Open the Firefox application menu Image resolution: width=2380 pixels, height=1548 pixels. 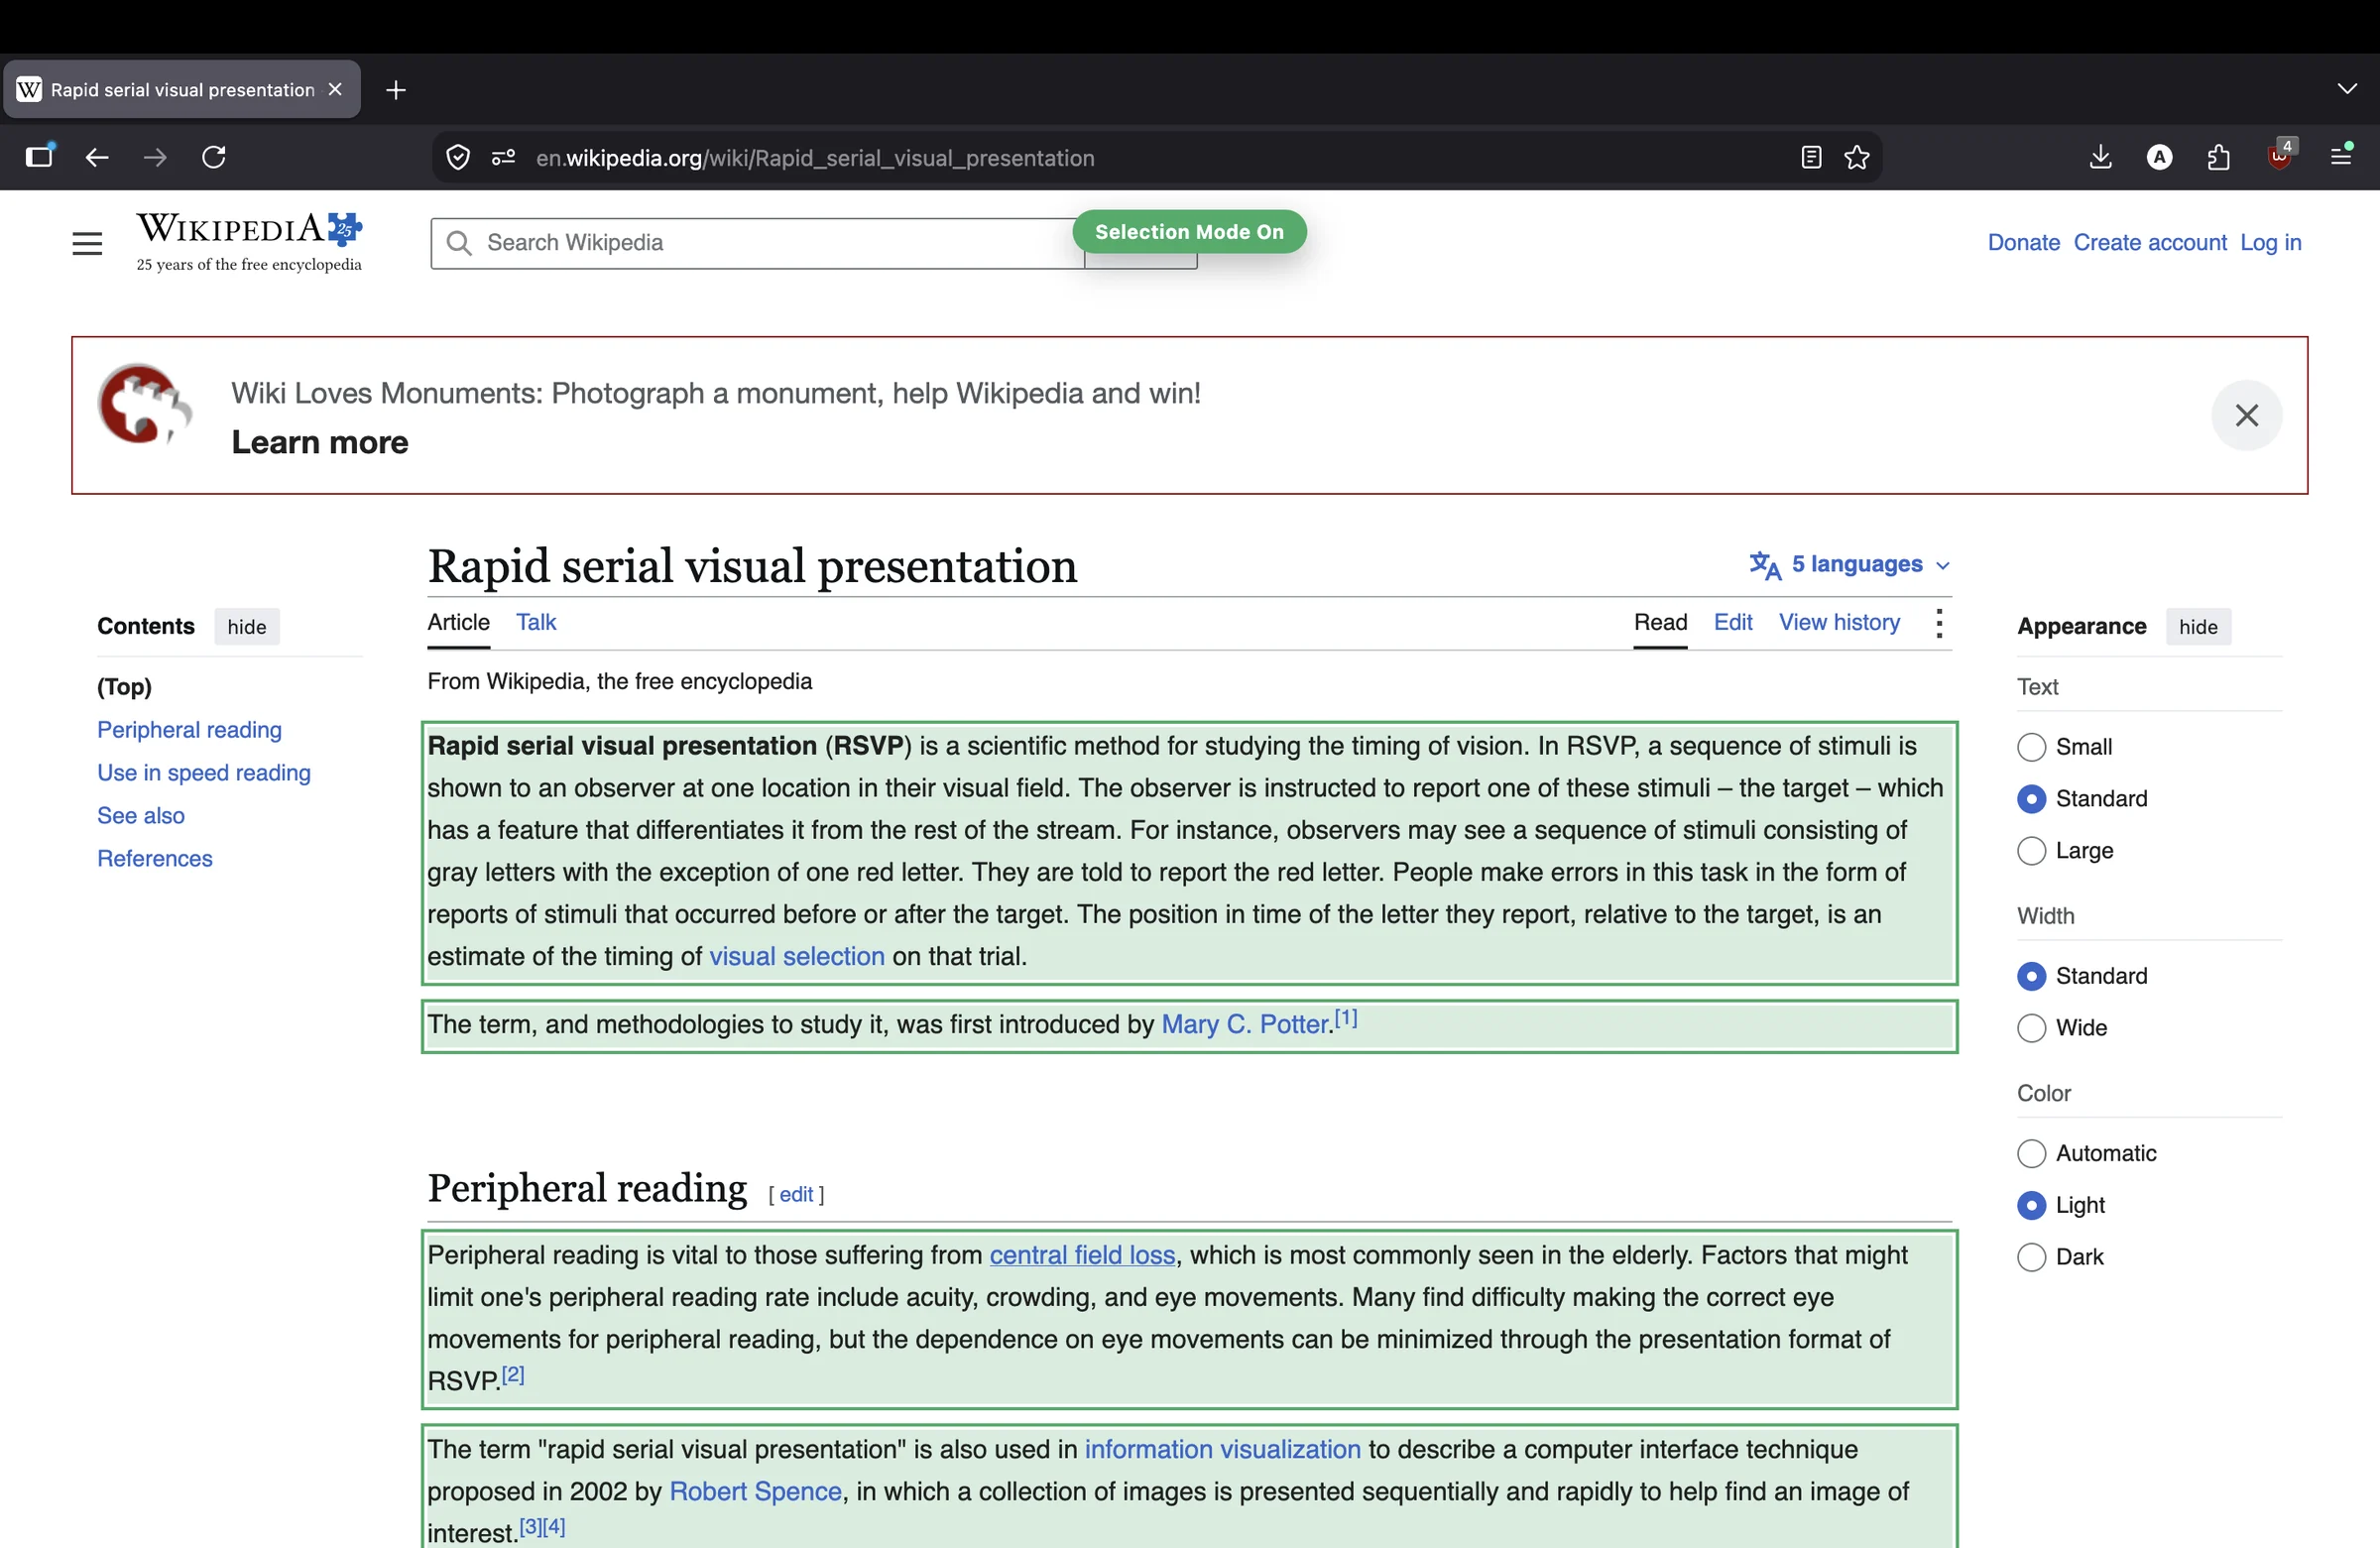[2341, 156]
